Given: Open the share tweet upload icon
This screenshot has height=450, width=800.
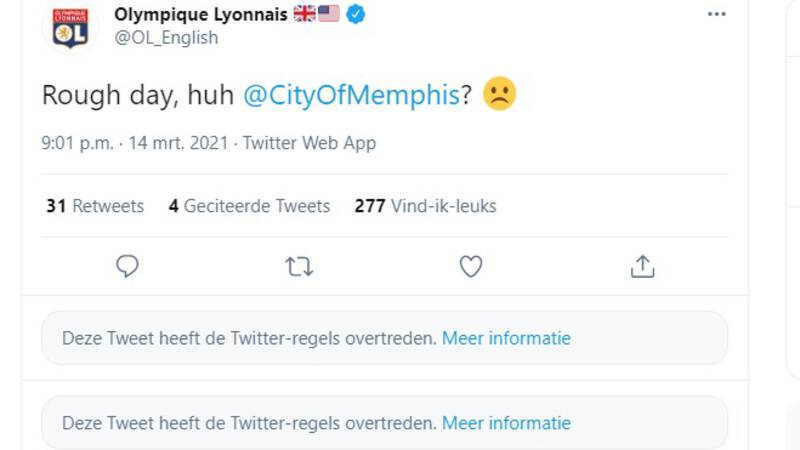Looking at the screenshot, I should pos(642,266).
